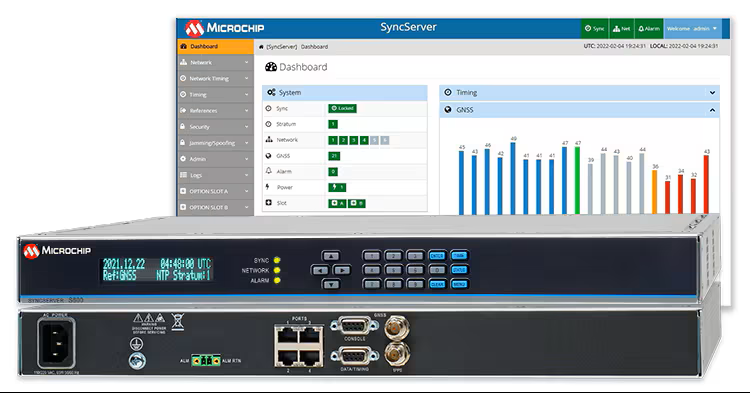Click Slot A badge in the Slot row

(337, 203)
